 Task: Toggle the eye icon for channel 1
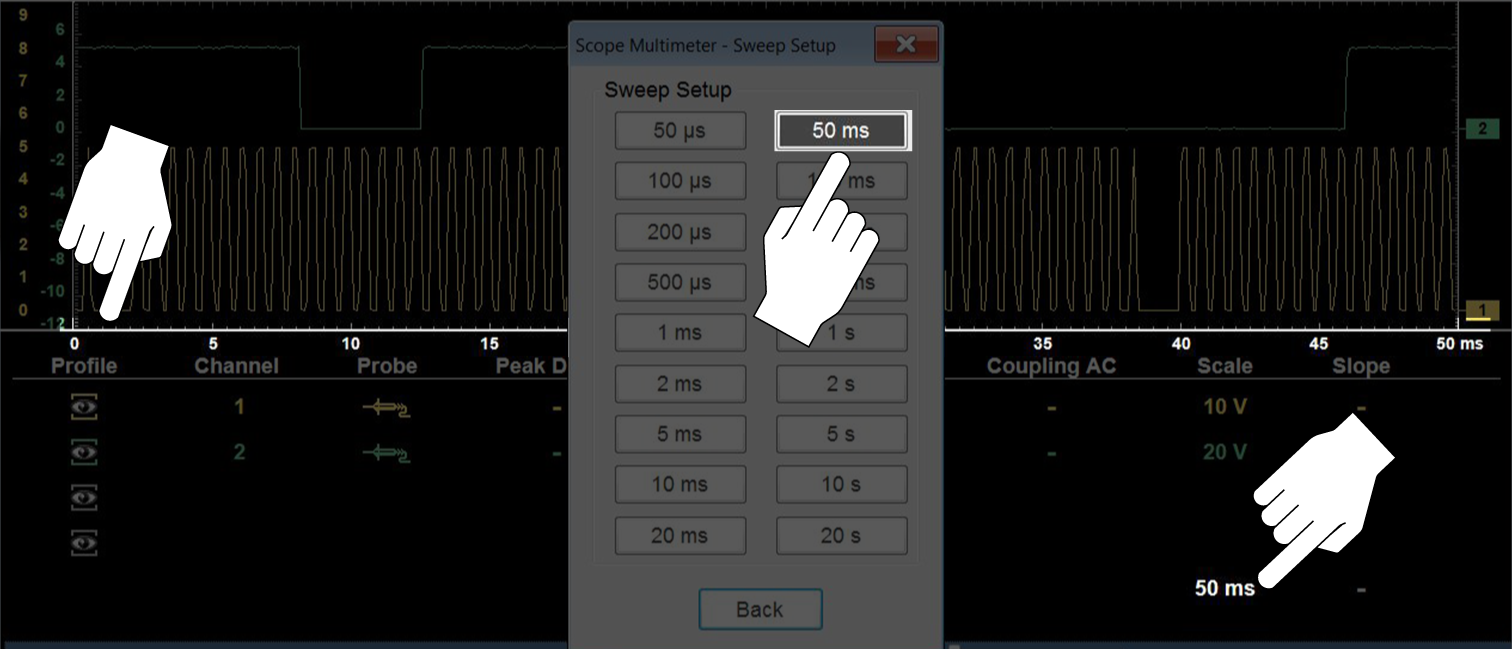click(85, 408)
